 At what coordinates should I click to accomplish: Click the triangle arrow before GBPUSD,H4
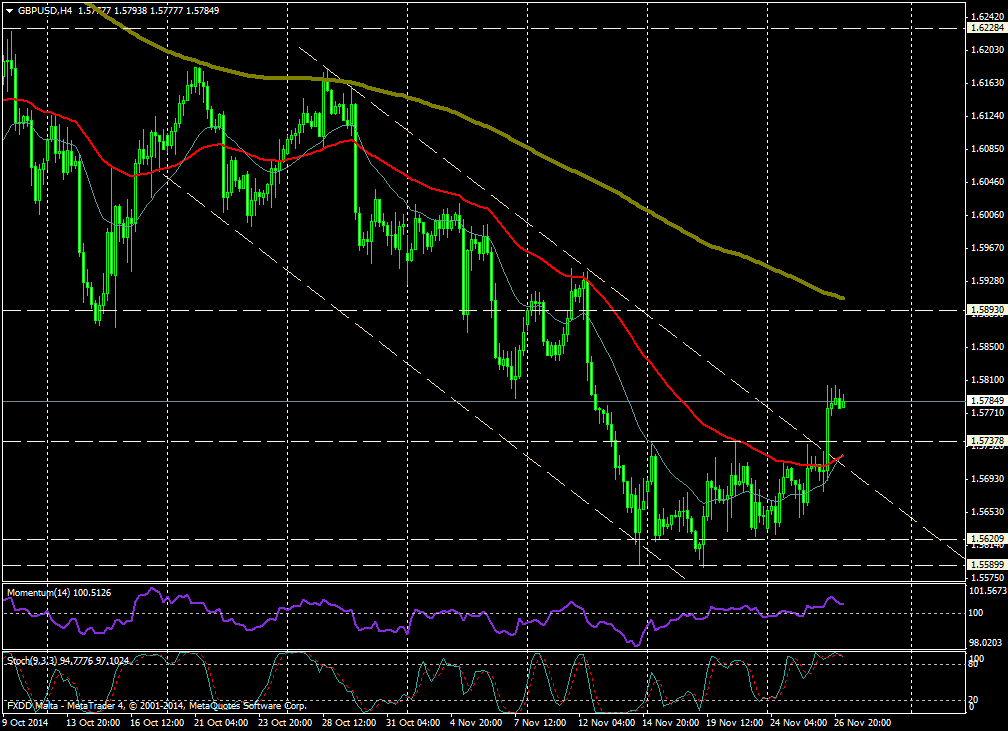coord(9,10)
